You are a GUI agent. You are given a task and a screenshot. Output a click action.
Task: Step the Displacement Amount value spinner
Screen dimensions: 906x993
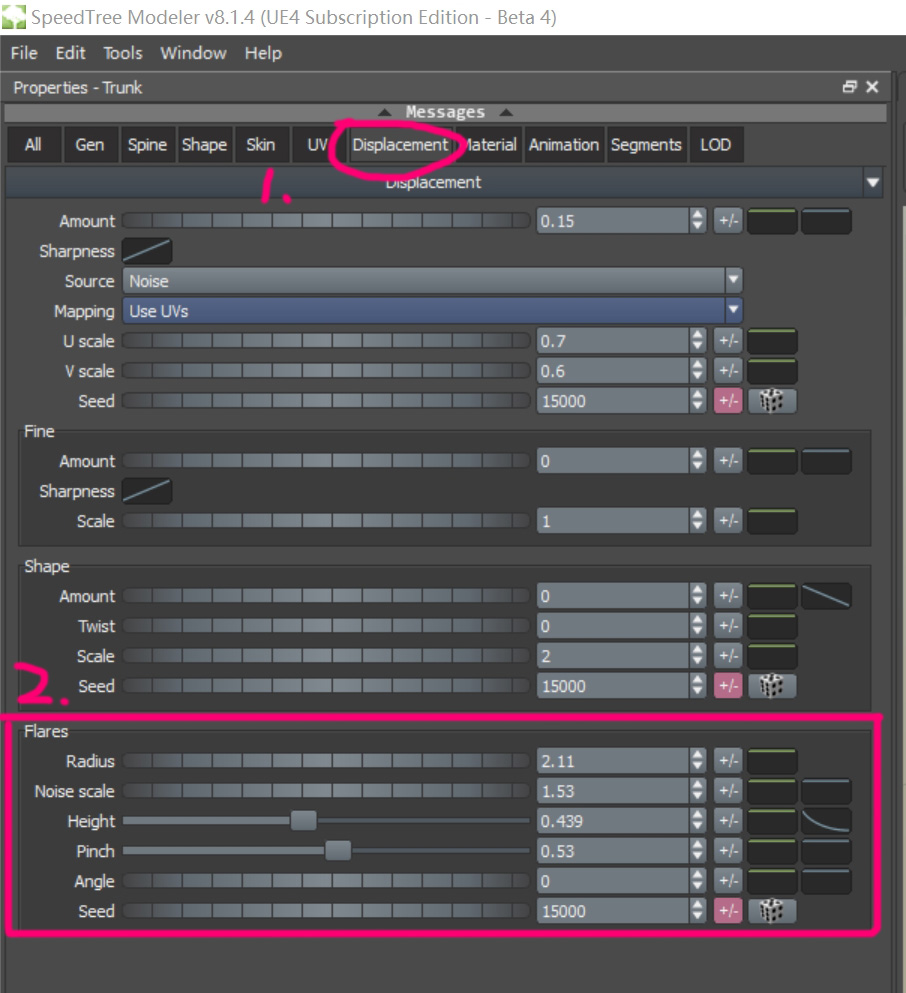click(697, 222)
